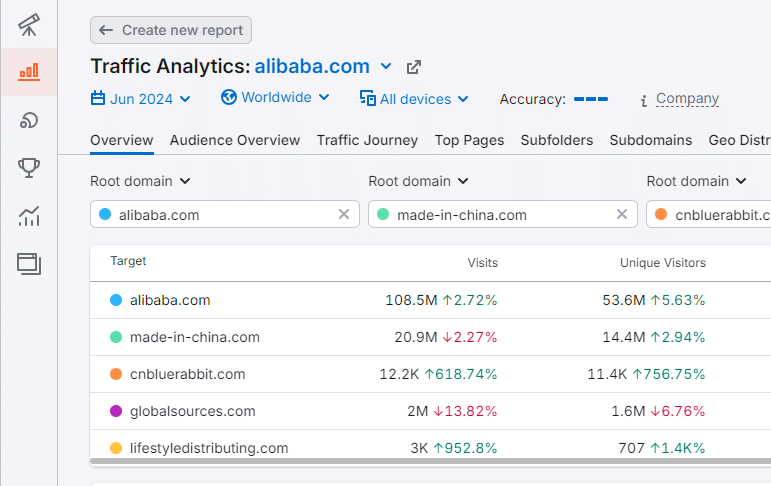
Task: Click the 53.6M unique visitors value
Action: 623,300
